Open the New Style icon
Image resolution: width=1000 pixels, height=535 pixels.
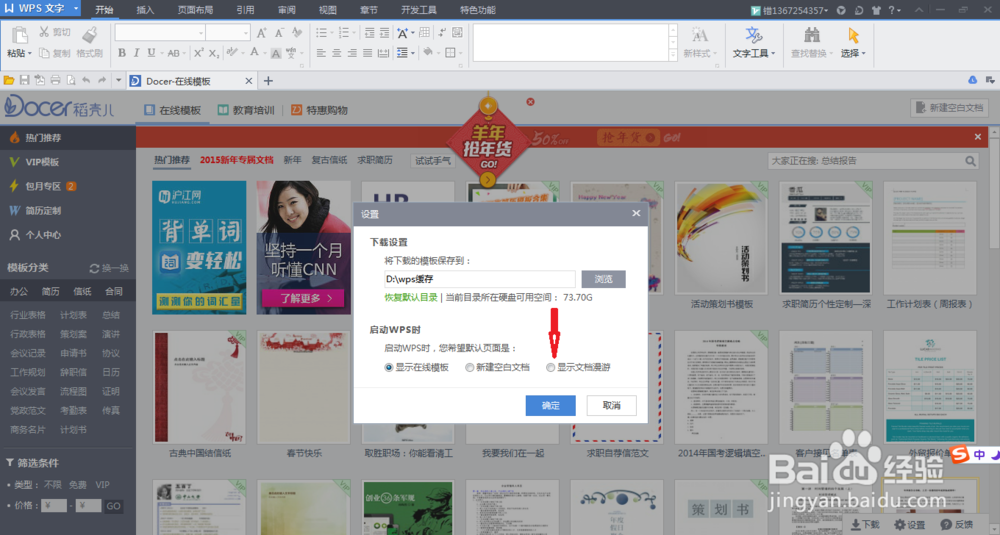coord(700,34)
